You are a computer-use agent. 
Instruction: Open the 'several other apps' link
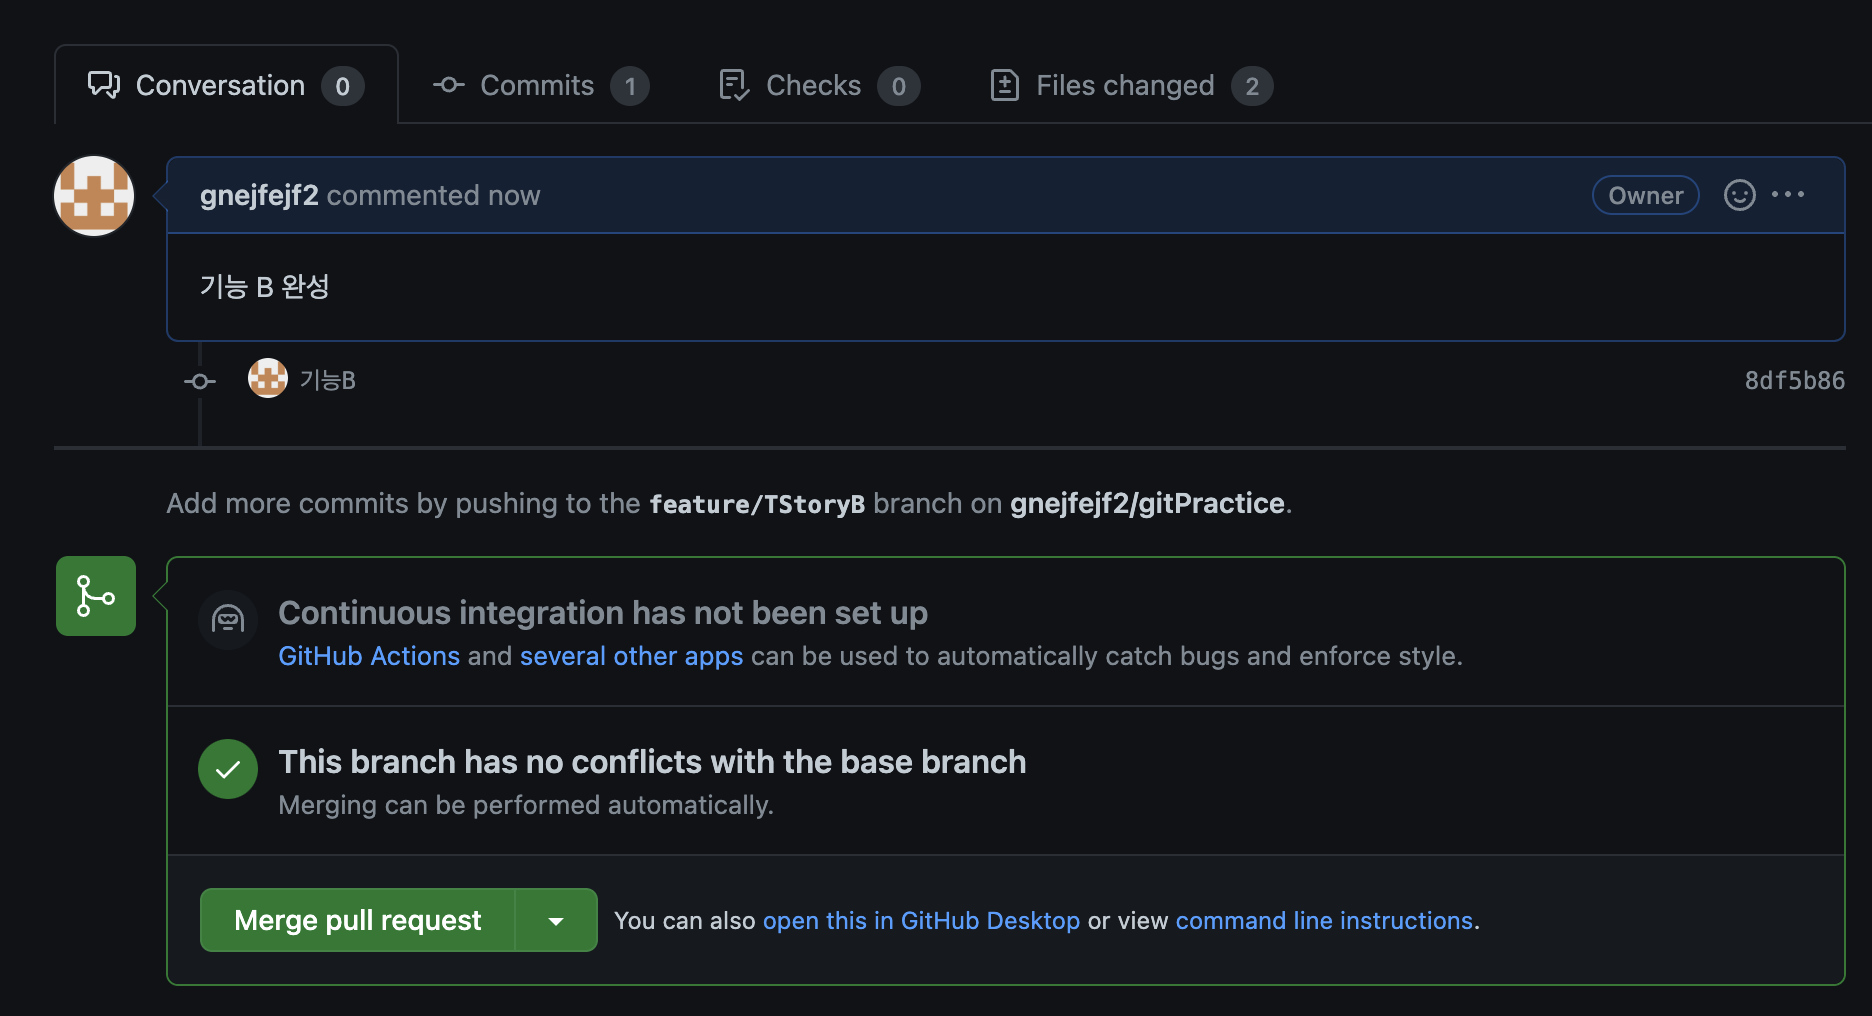pyautogui.click(x=631, y=656)
